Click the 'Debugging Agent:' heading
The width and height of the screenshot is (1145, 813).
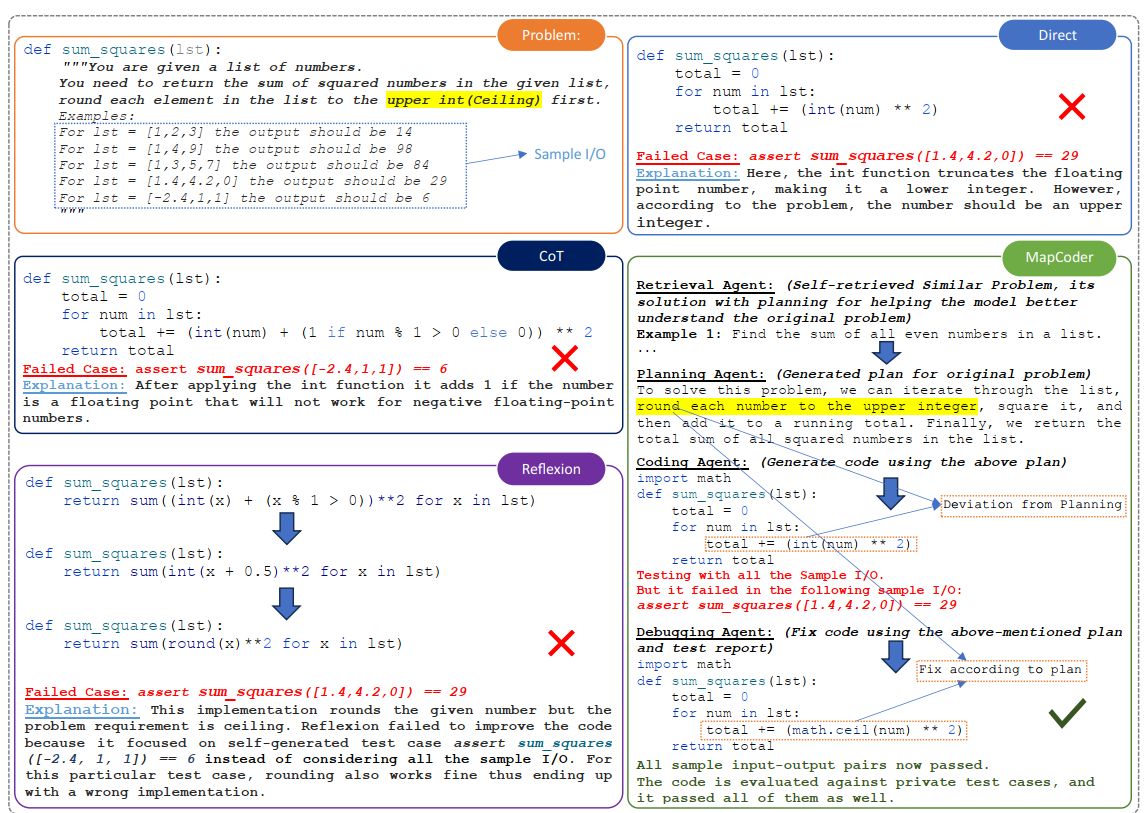click(x=705, y=632)
